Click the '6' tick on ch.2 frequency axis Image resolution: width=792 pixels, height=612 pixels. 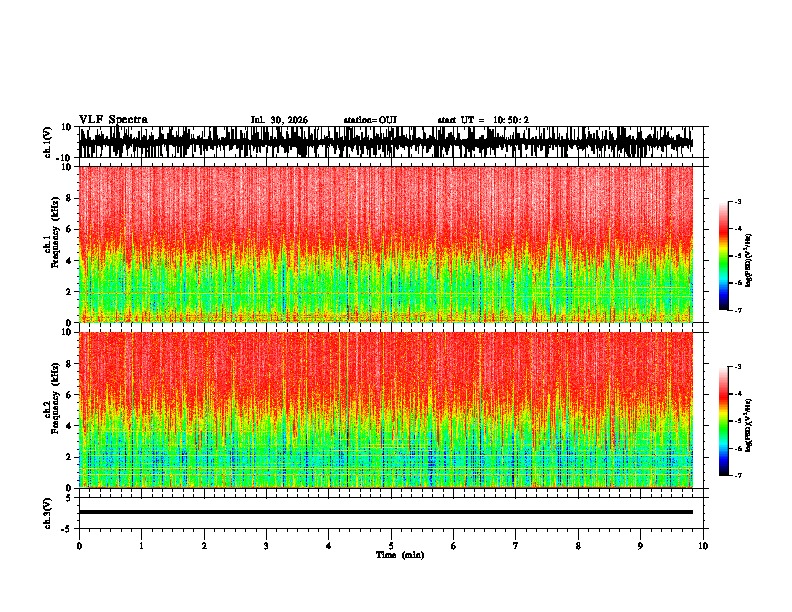(x=69, y=395)
